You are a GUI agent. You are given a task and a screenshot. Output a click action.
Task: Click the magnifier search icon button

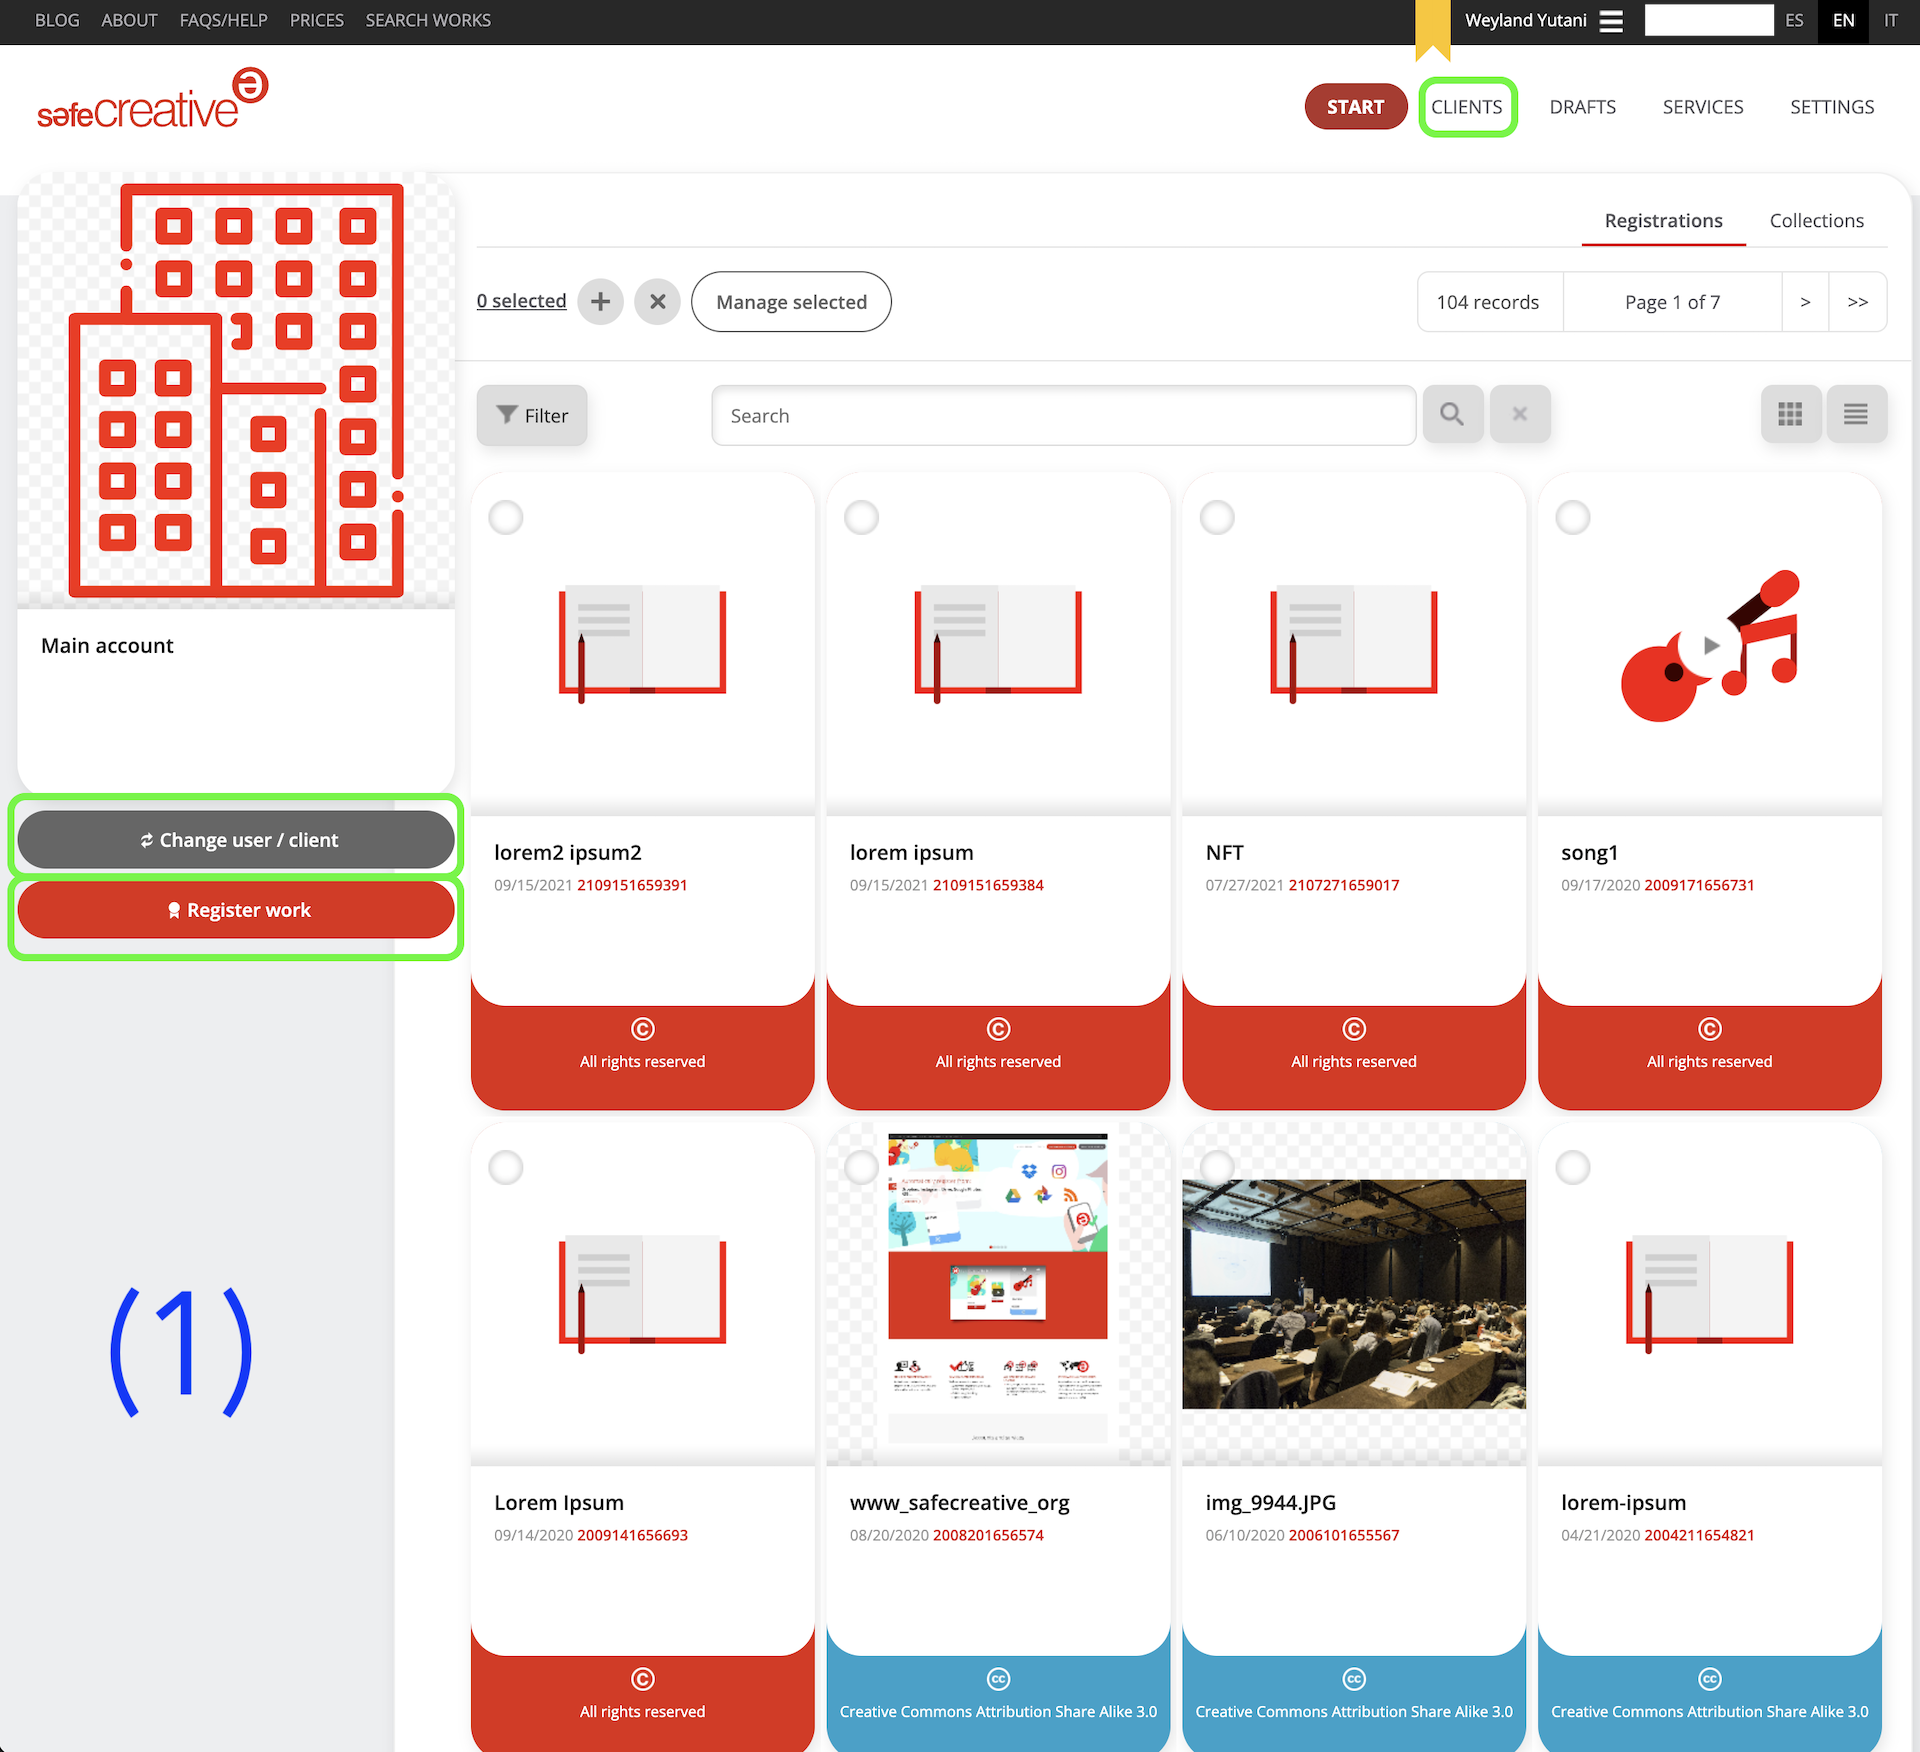pos(1452,414)
